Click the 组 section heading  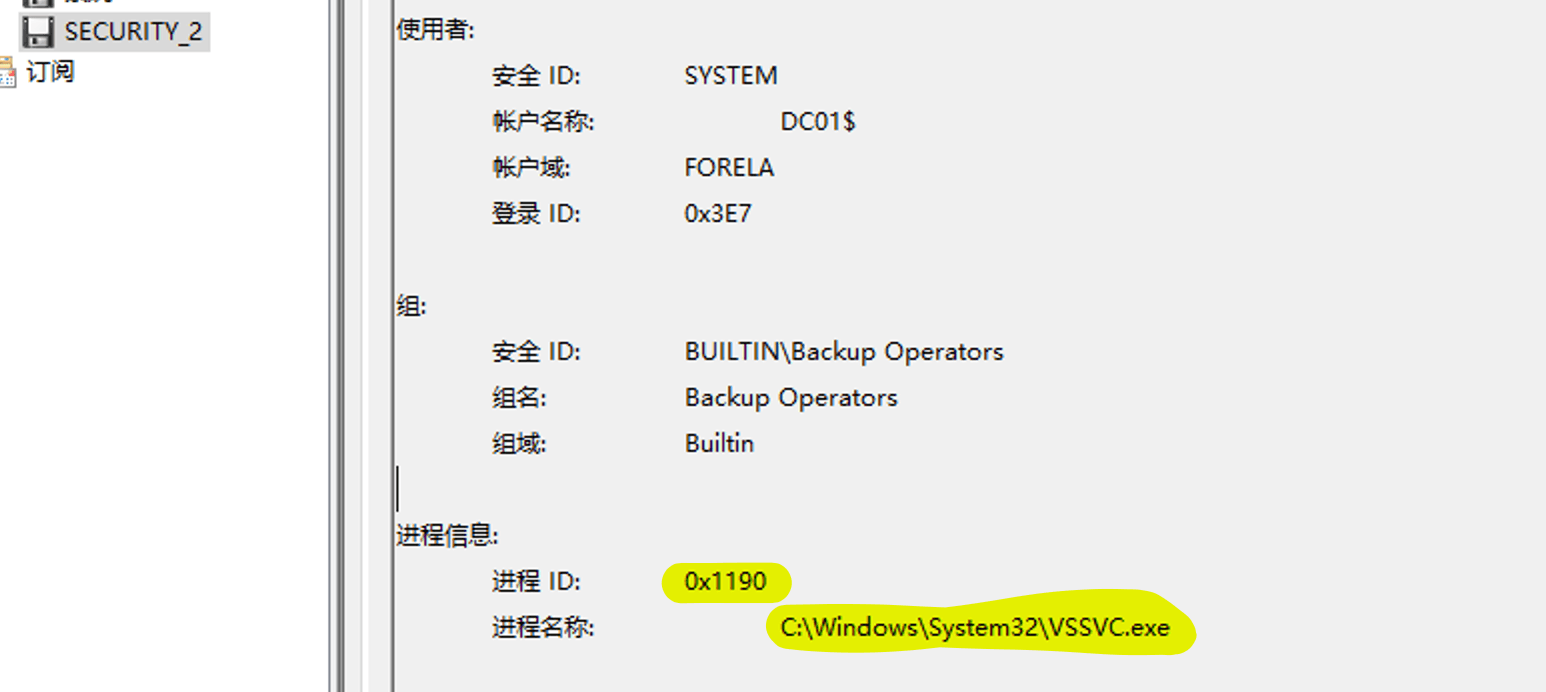pos(411,306)
